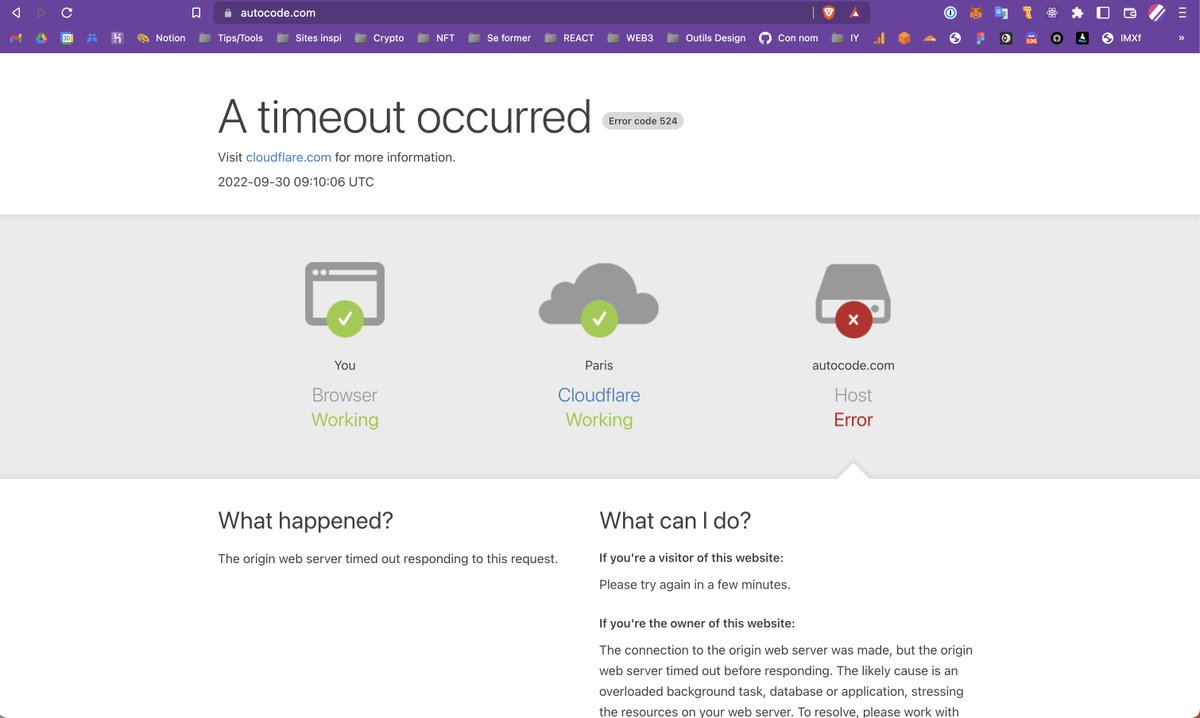
Task: Open the REACT bookmark folder
Action: click(569, 38)
